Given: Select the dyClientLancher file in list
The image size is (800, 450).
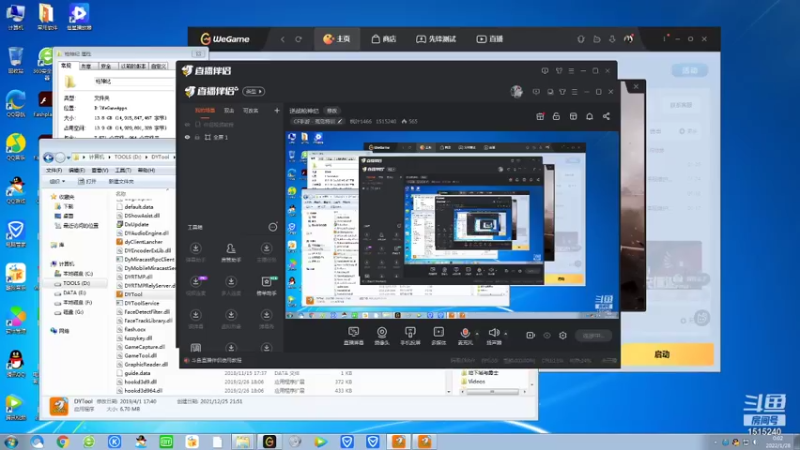Looking at the screenshot, I should coord(139,242).
